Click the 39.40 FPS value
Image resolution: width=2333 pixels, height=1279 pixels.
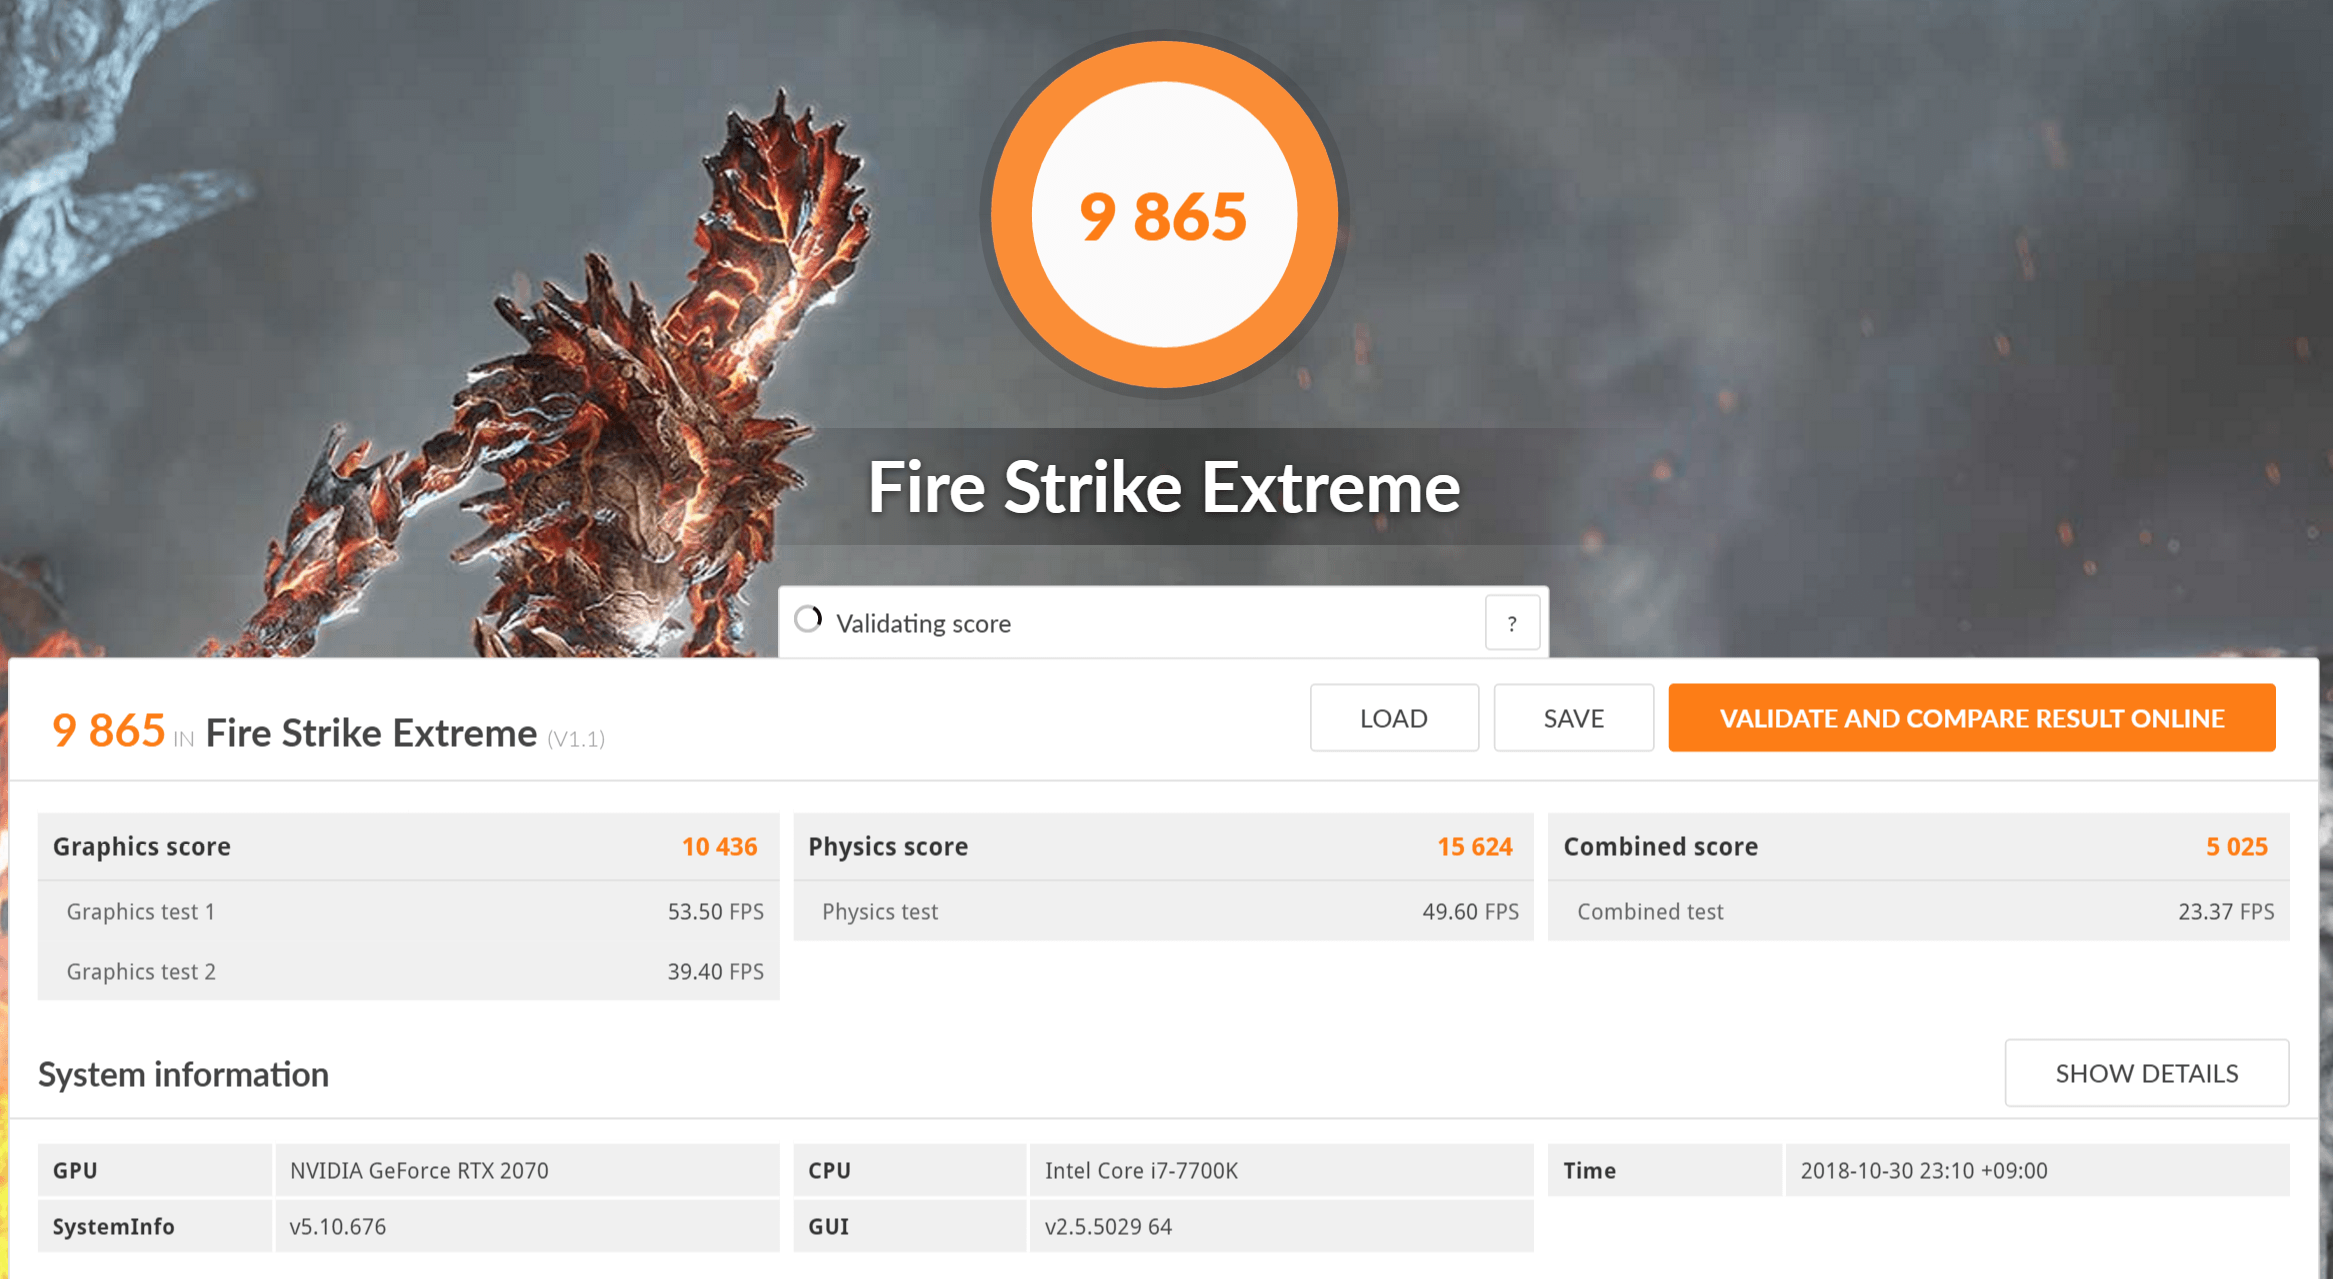[715, 972]
